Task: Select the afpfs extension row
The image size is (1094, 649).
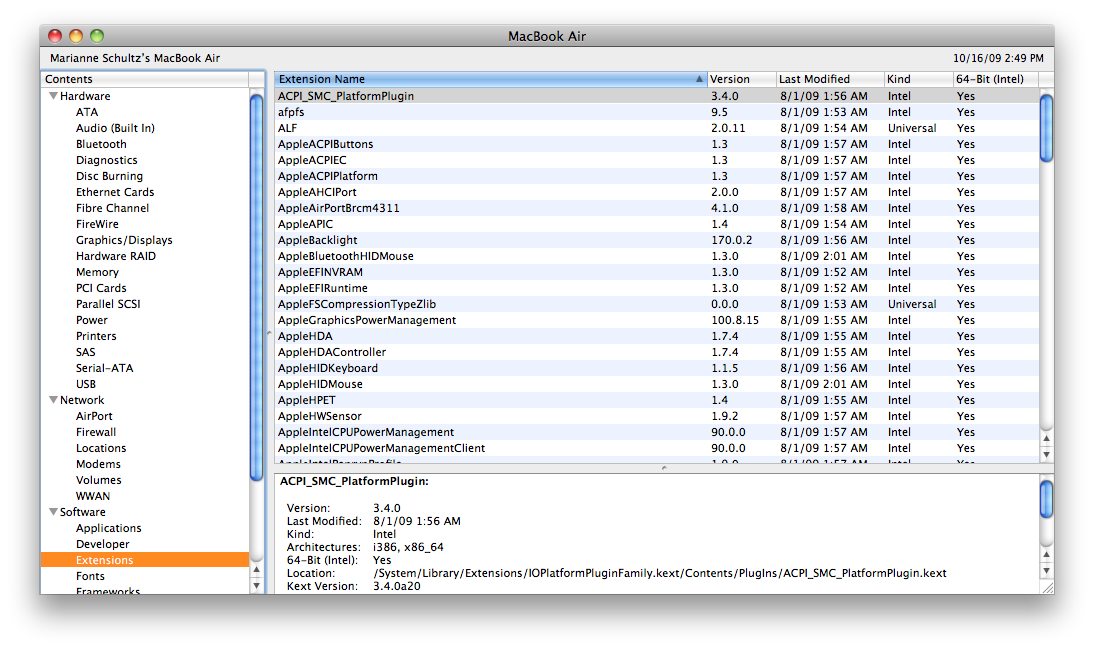Action: (657, 112)
